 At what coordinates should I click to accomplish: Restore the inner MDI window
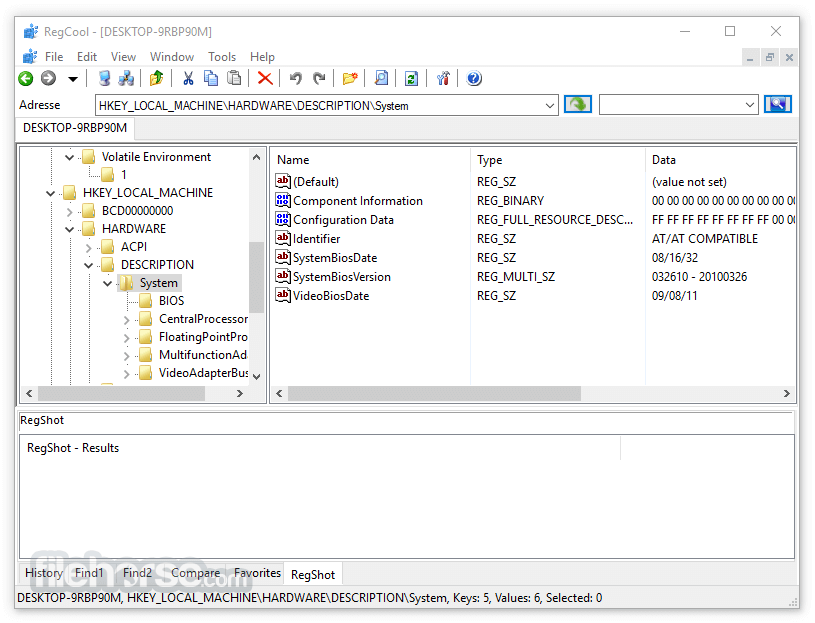[x=769, y=57]
